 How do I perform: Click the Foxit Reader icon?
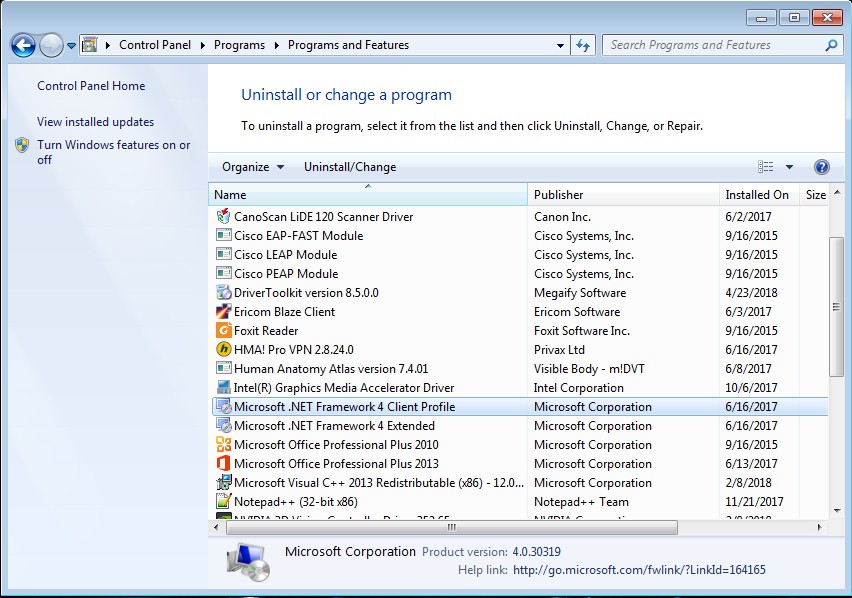click(223, 330)
